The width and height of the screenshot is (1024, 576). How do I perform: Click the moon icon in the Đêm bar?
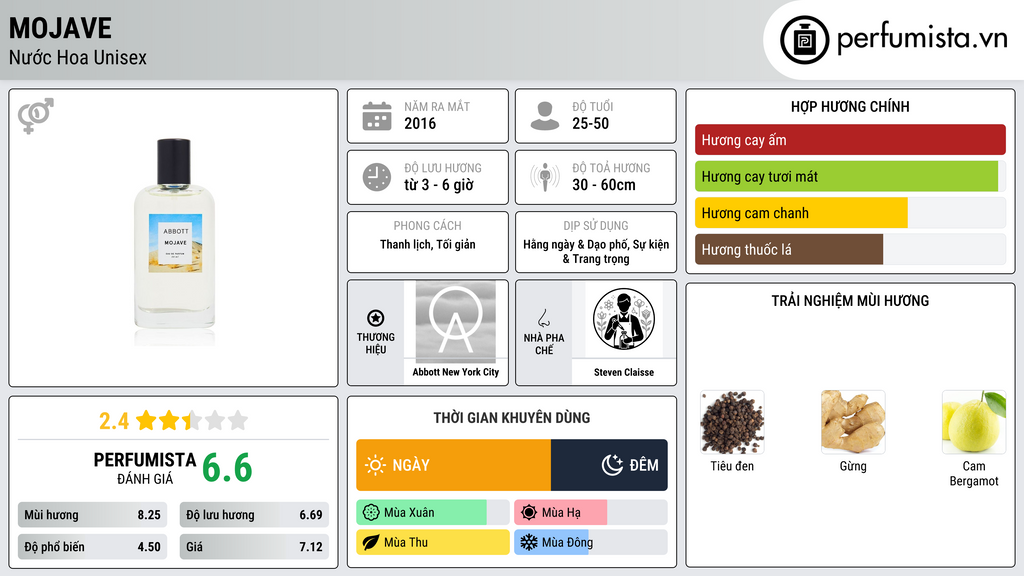(x=612, y=465)
